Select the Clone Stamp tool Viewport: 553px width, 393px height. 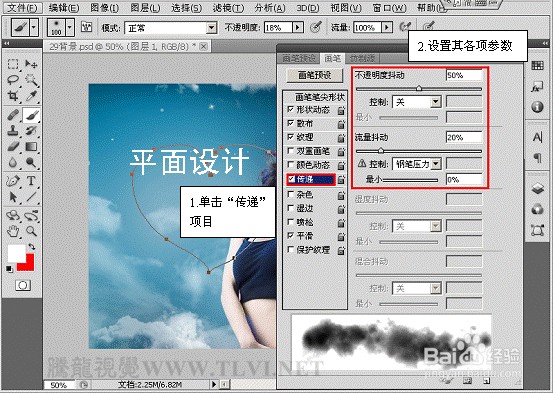(13, 131)
